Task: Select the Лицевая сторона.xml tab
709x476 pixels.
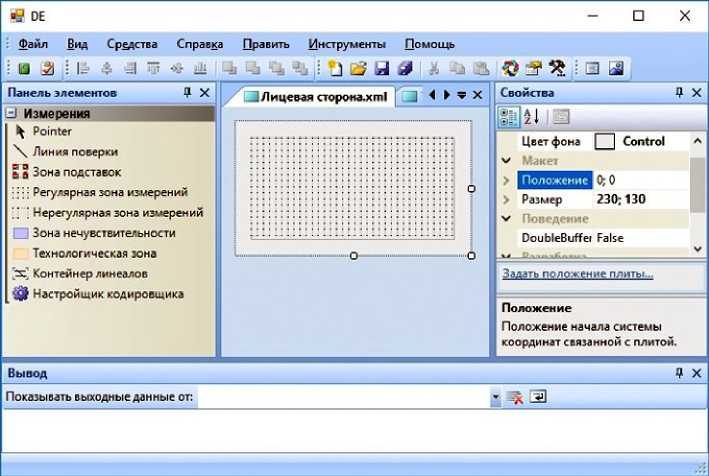Action: coord(315,96)
